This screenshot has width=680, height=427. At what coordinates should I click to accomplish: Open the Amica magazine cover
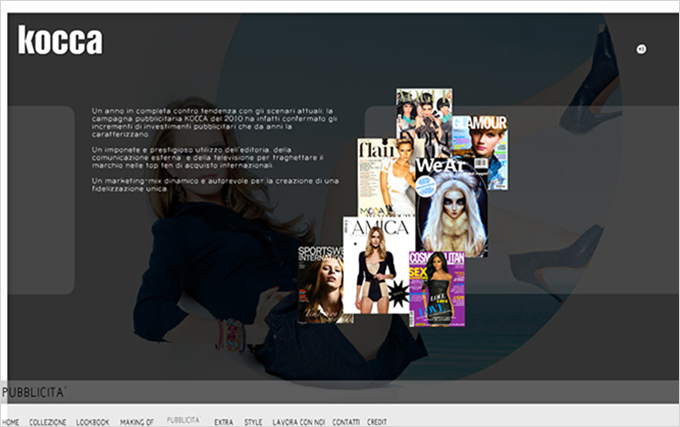point(376,265)
